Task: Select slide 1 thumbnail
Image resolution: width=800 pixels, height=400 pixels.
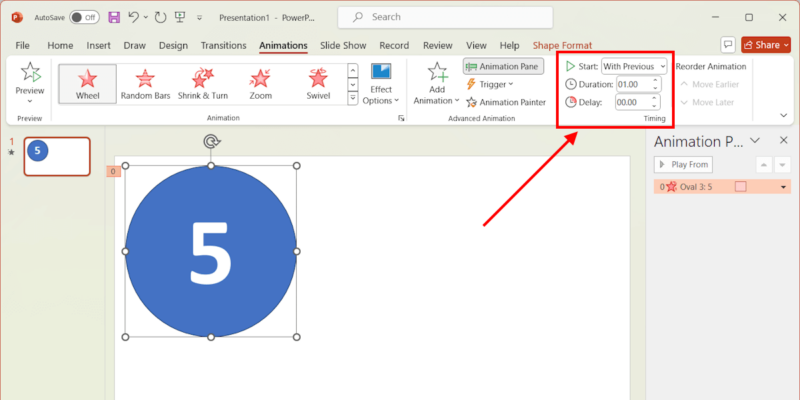Action: 57,157
